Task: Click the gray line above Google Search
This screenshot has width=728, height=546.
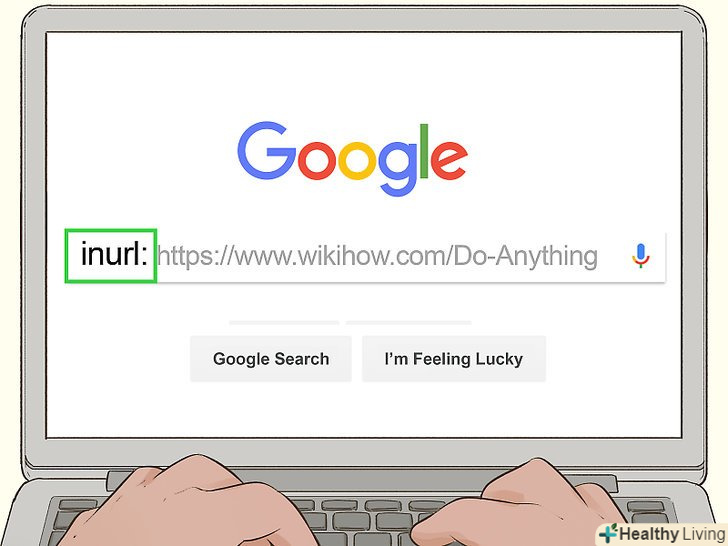Action: (284, 322)
